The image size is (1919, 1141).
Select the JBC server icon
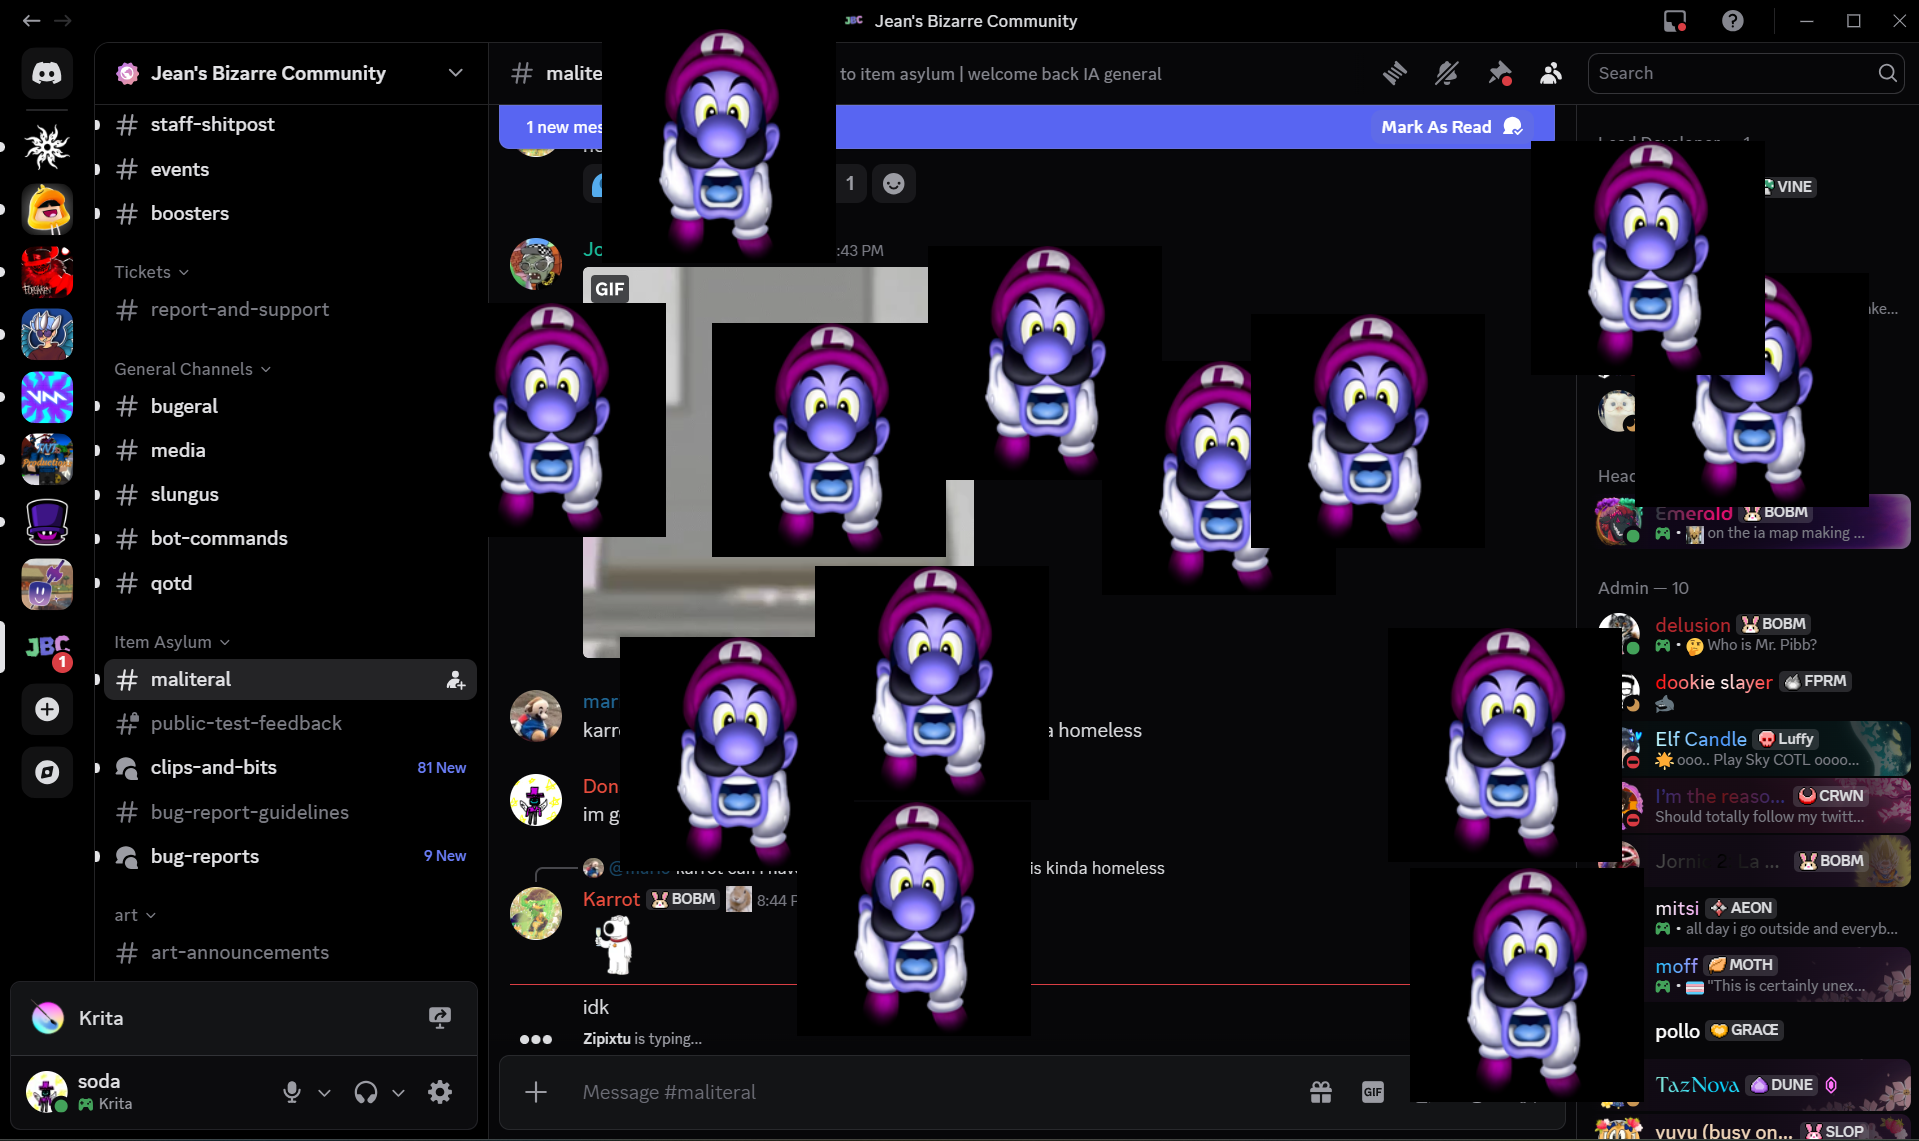click(x=47, y=647)
